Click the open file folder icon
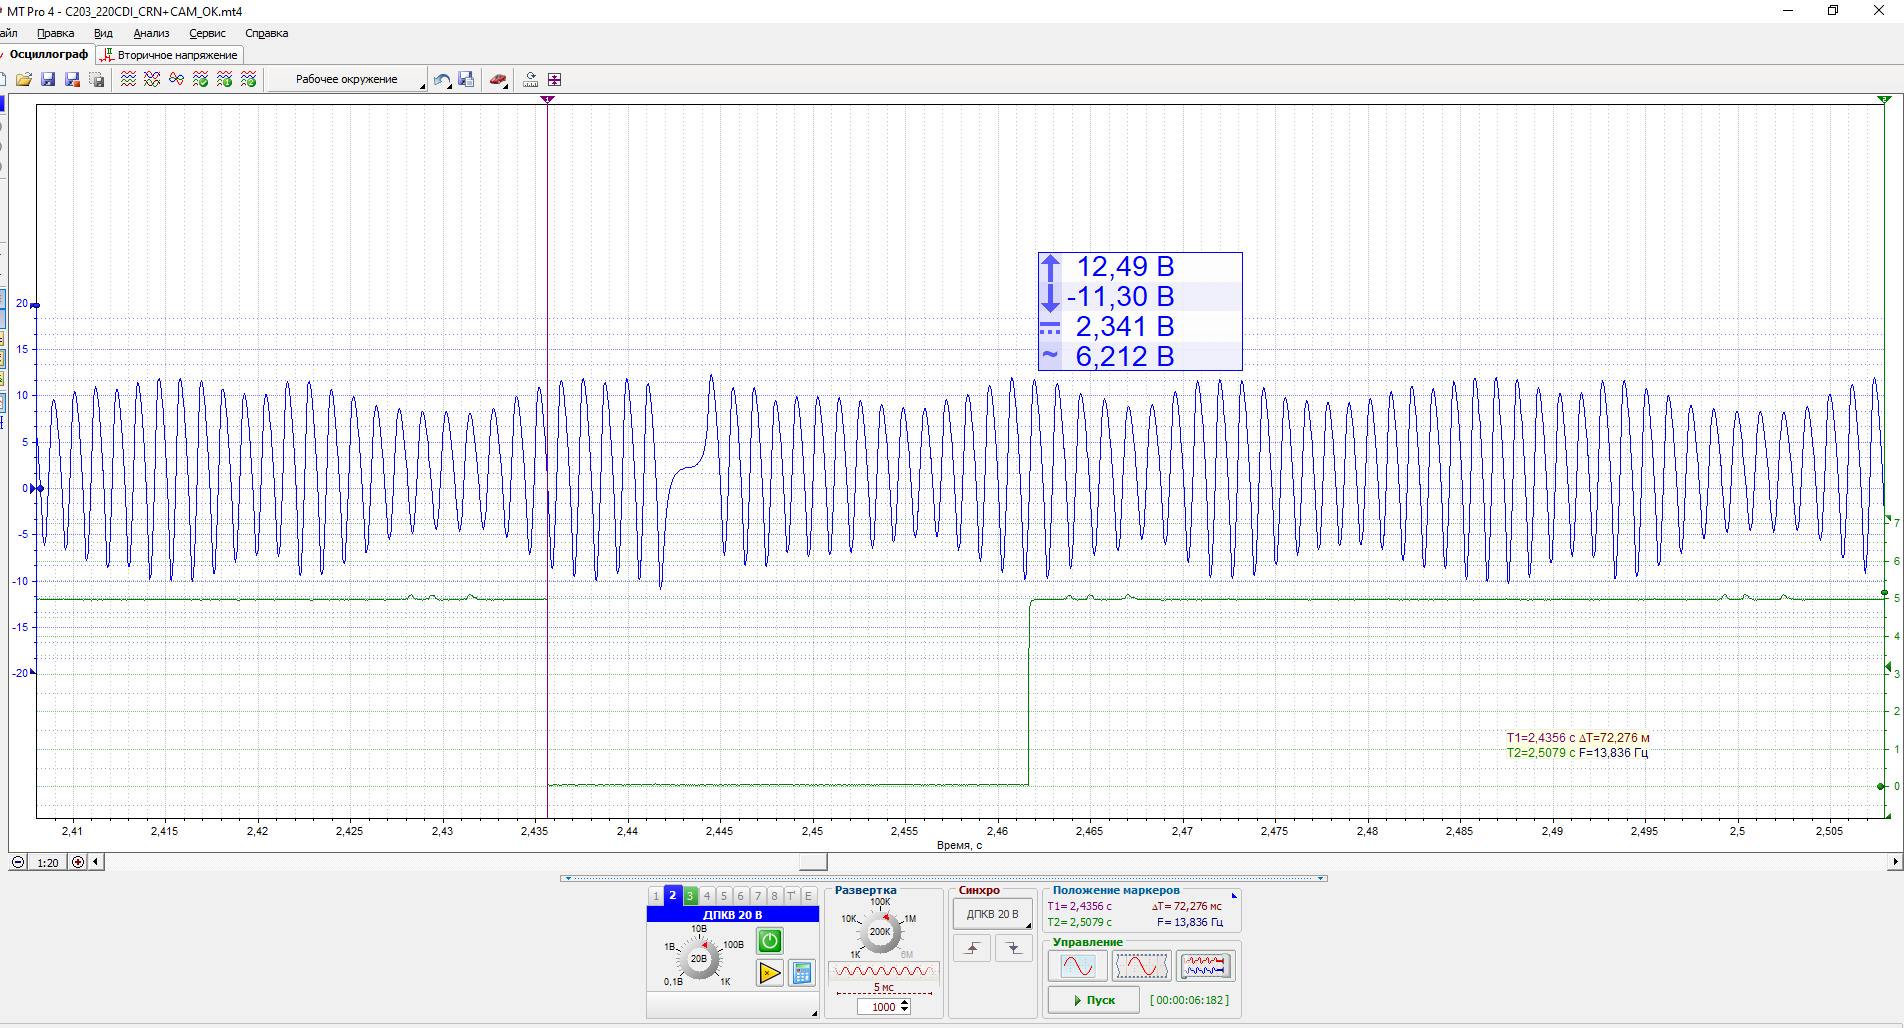1904x1028 pixels. [x=24, y=79]
